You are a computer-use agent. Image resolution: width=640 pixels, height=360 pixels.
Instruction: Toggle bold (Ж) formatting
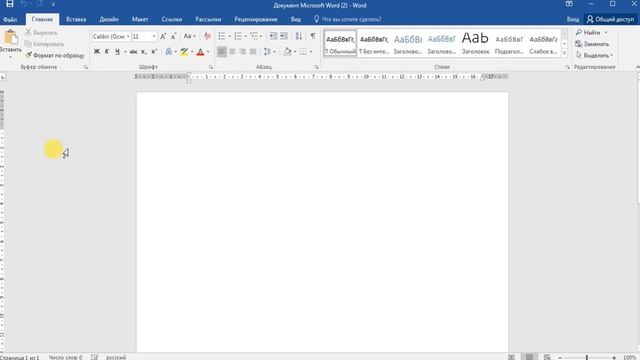97,51
